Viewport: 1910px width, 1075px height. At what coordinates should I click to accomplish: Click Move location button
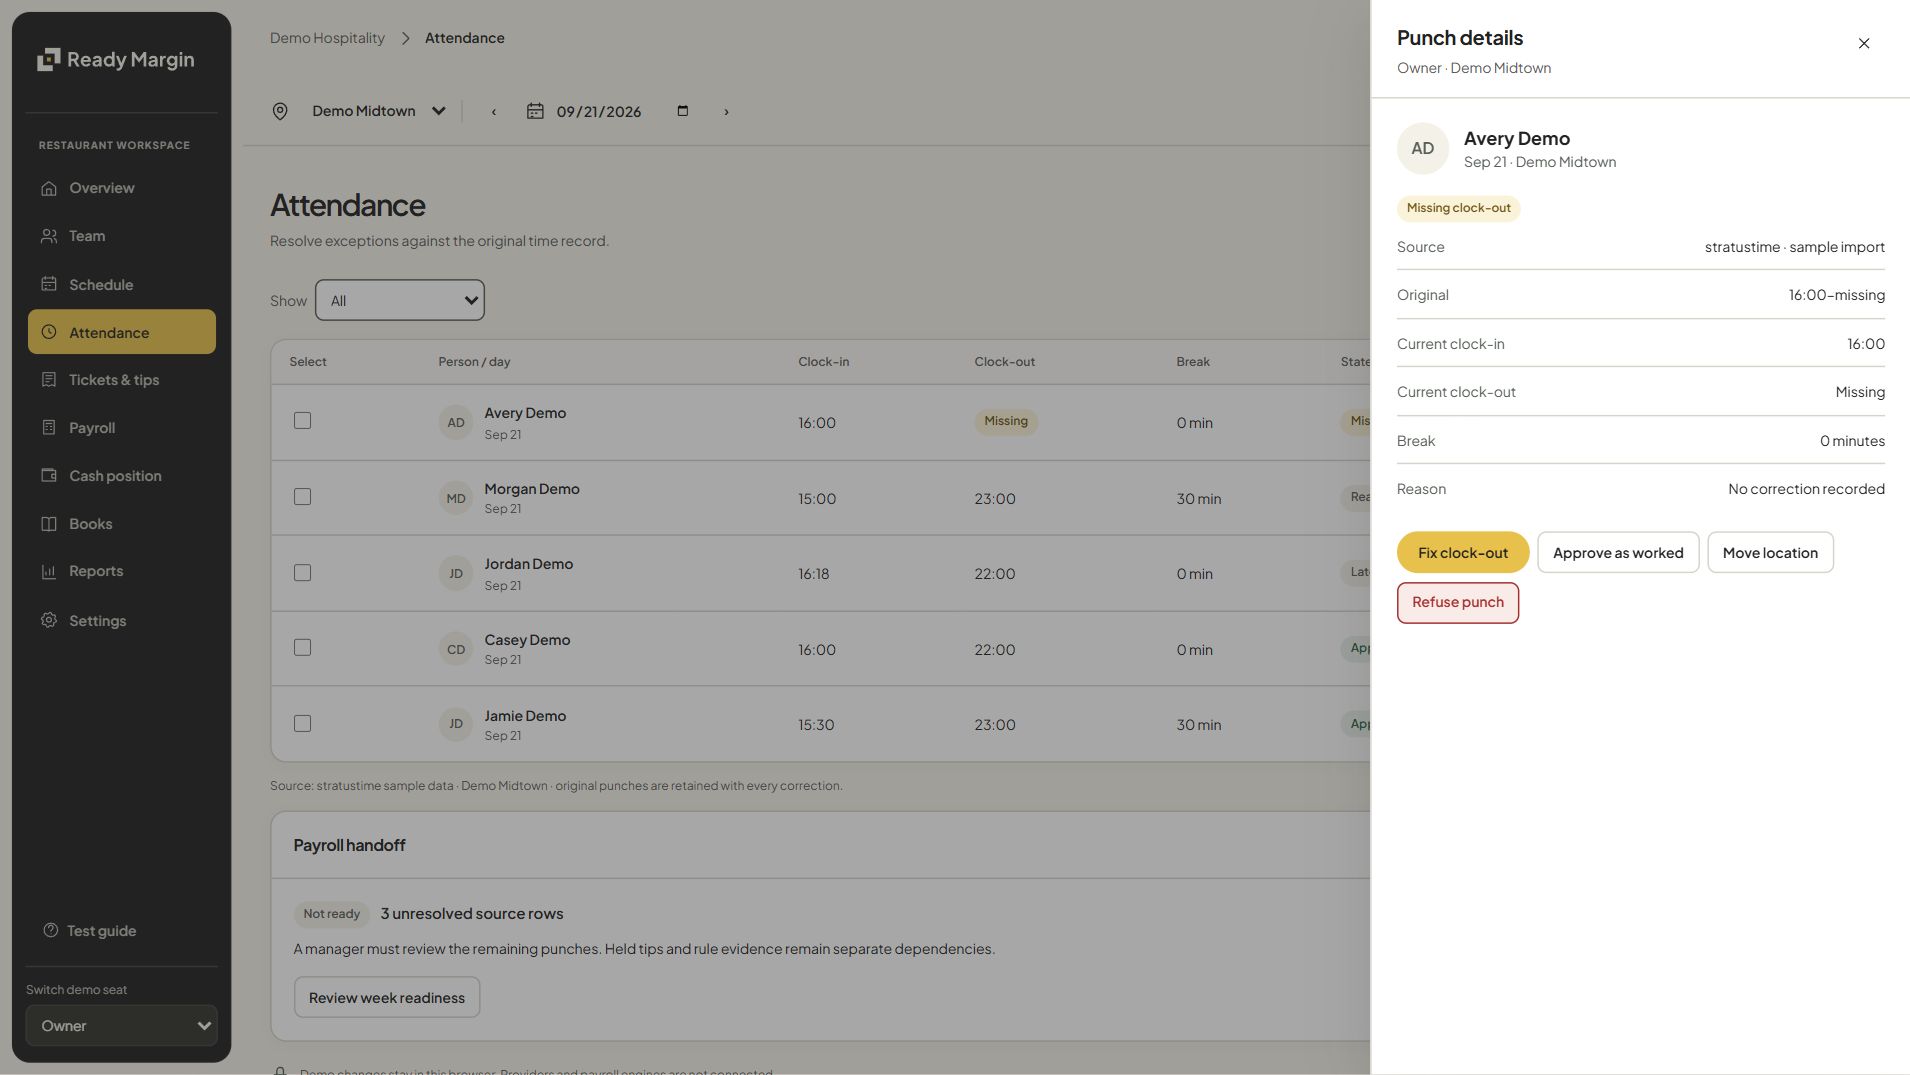click(1770, 552)
